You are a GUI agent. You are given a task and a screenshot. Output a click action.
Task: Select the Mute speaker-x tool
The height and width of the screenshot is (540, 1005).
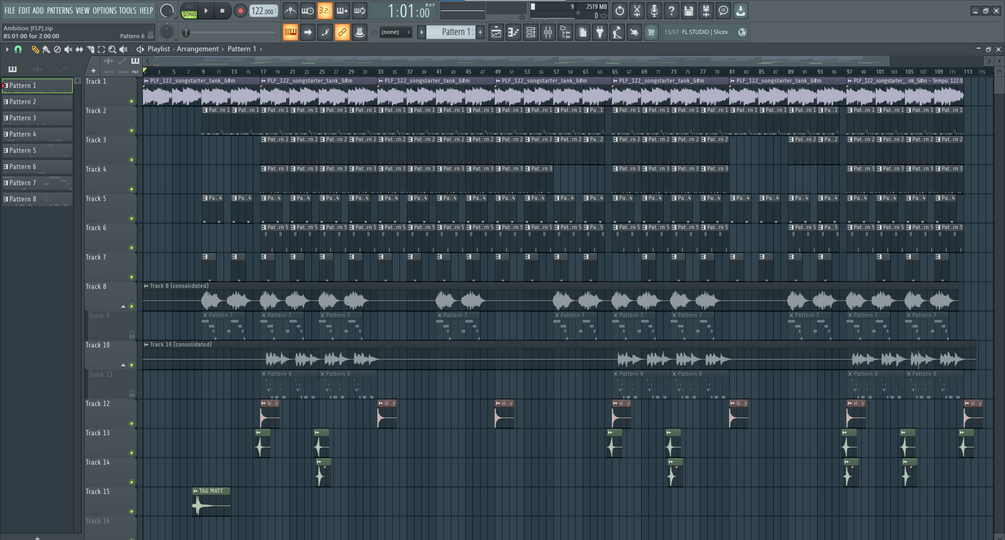click(68, 49)
